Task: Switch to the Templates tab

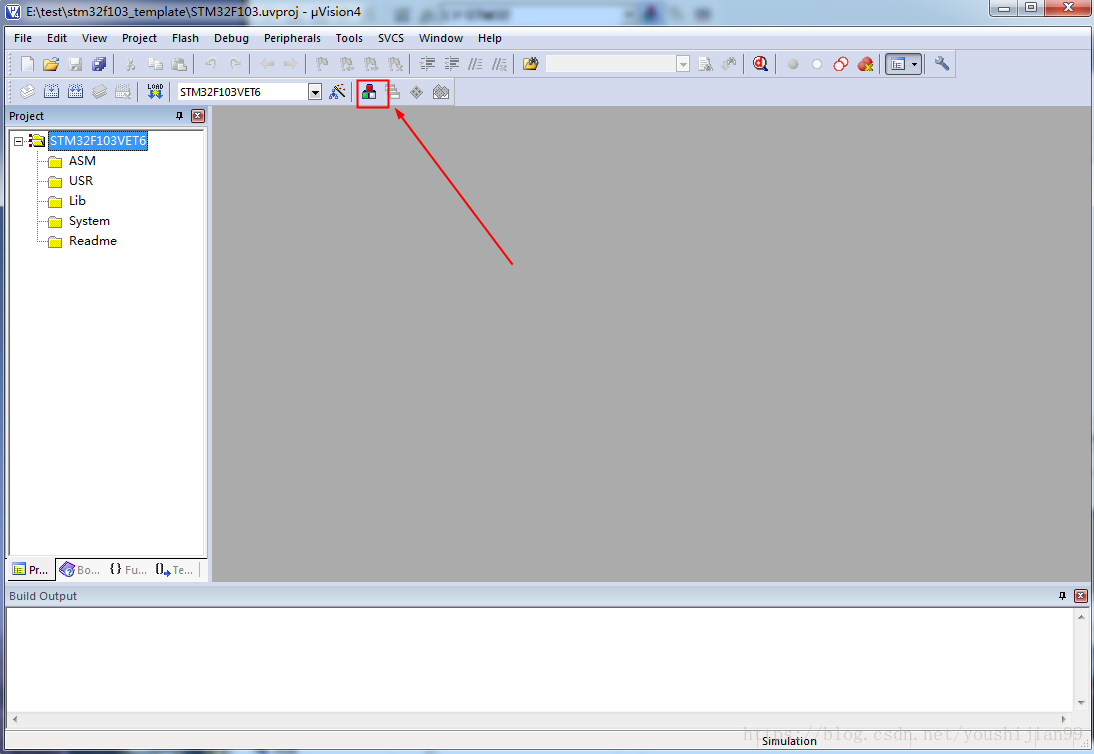Action: point(175,570)
